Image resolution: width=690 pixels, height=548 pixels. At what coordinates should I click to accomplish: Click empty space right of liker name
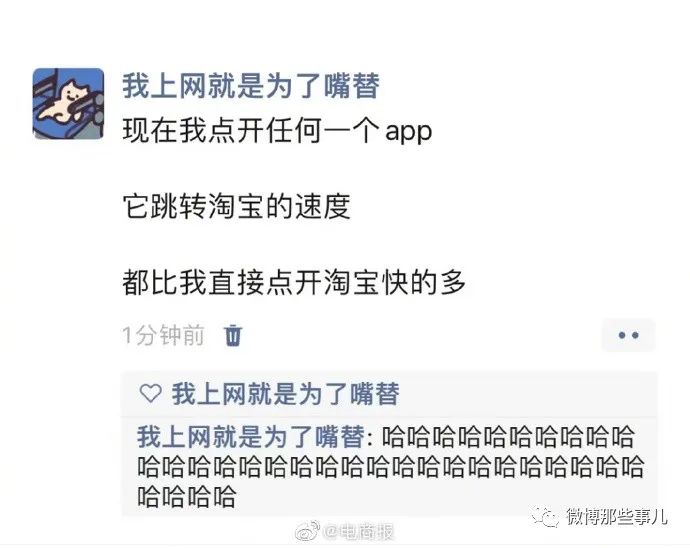(x=528, y=394)
